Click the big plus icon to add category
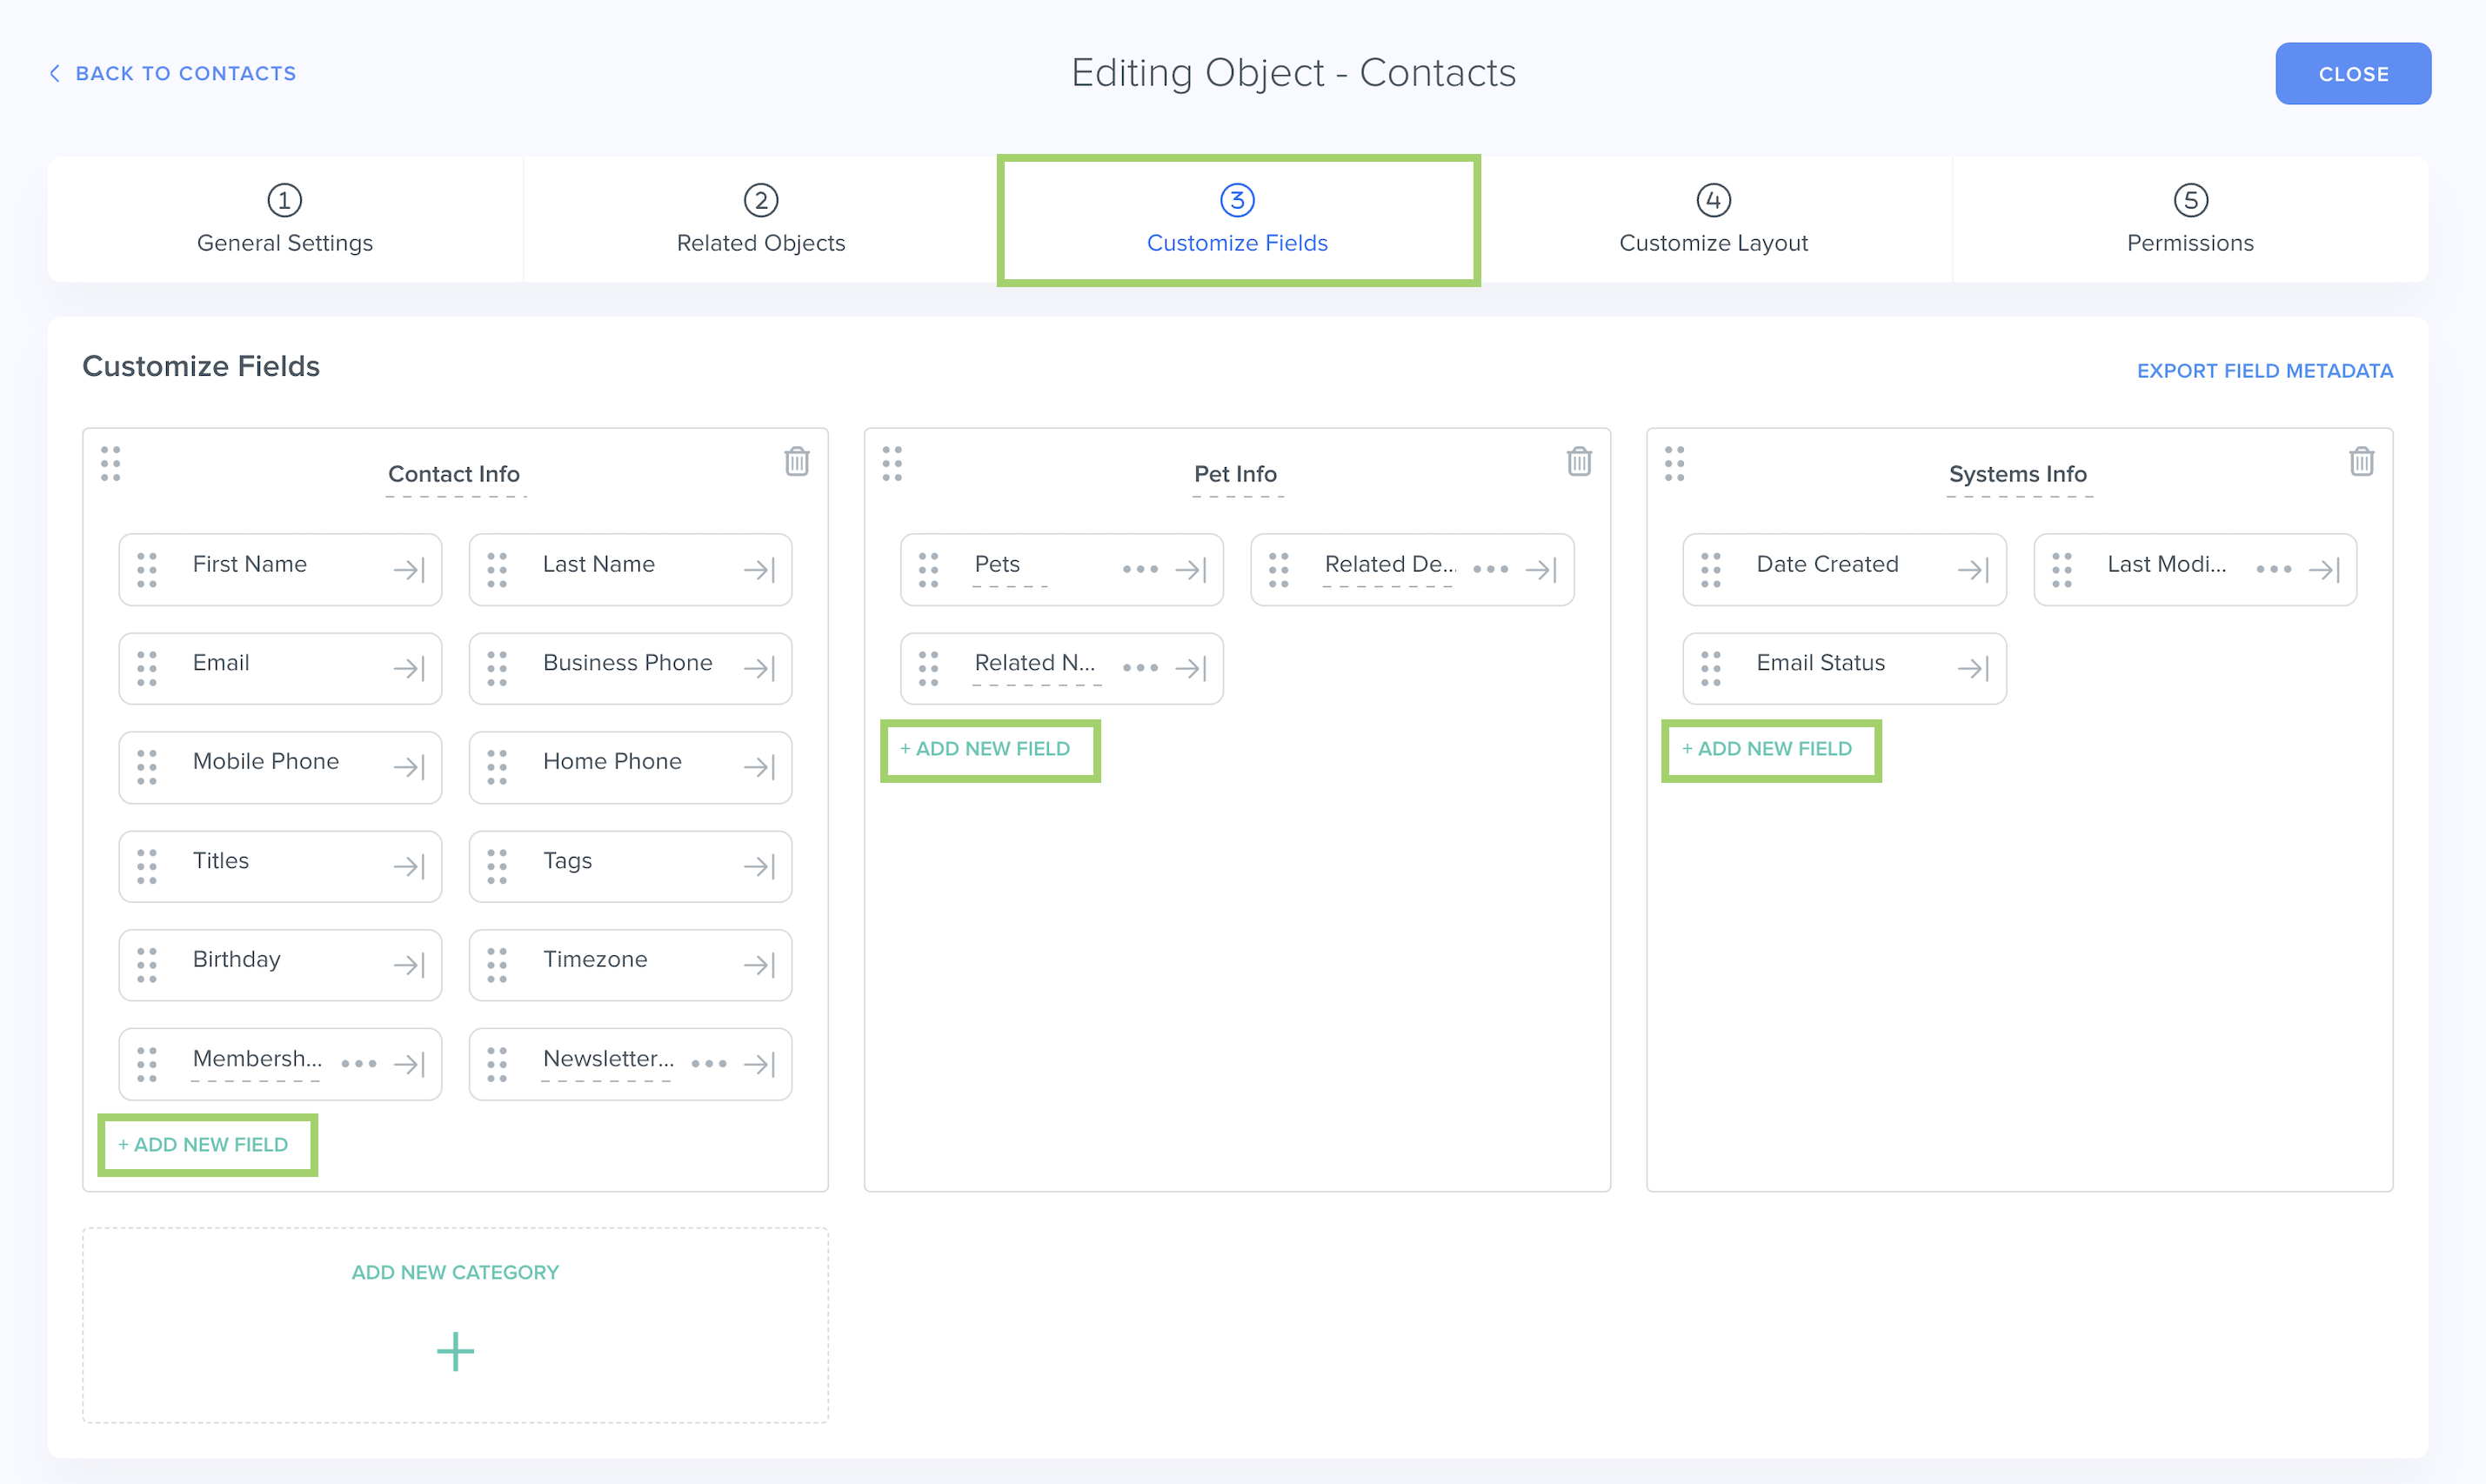The height and width of the screenshot is (1484, 2486). tap(455, 1351)
